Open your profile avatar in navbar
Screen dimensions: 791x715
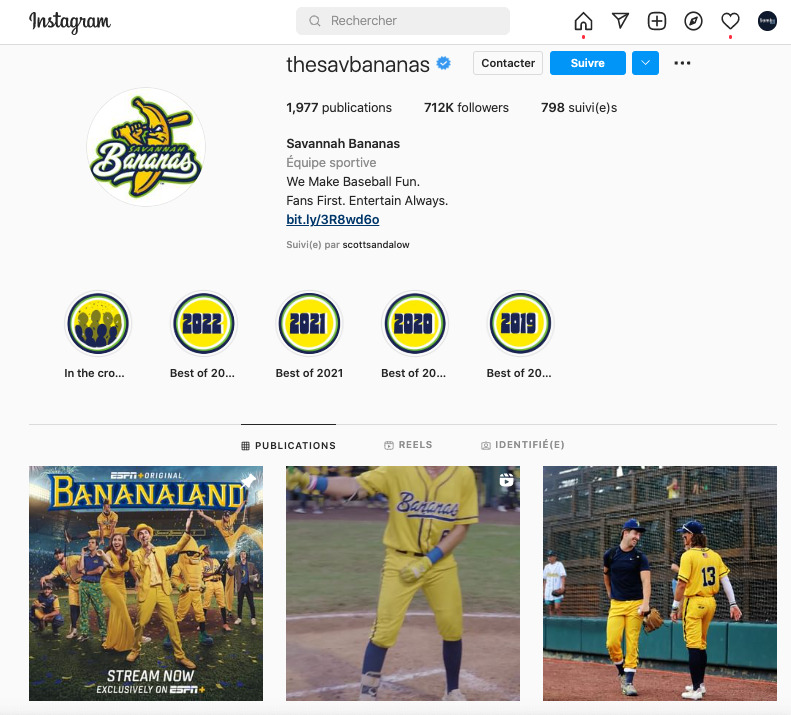[x=767, y=21]
